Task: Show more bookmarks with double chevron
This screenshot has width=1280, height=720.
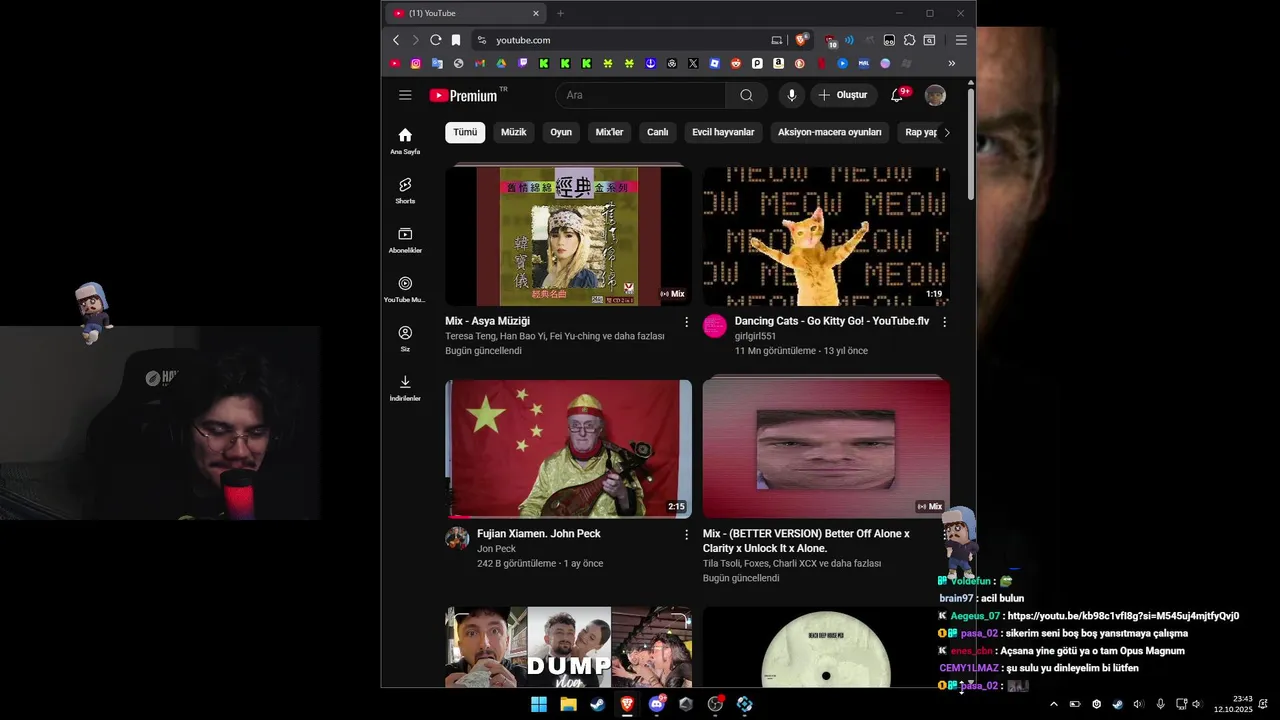Action: [x=951, y=63]
